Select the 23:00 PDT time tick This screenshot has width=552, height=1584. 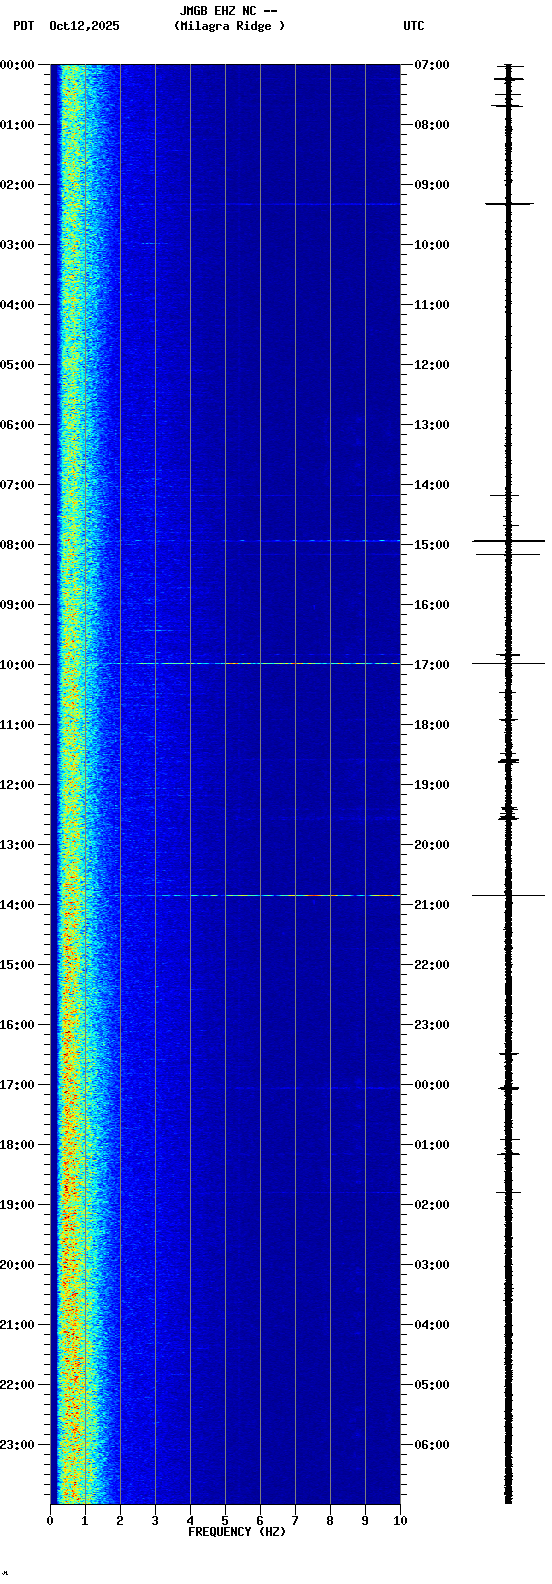[17, 1445]
